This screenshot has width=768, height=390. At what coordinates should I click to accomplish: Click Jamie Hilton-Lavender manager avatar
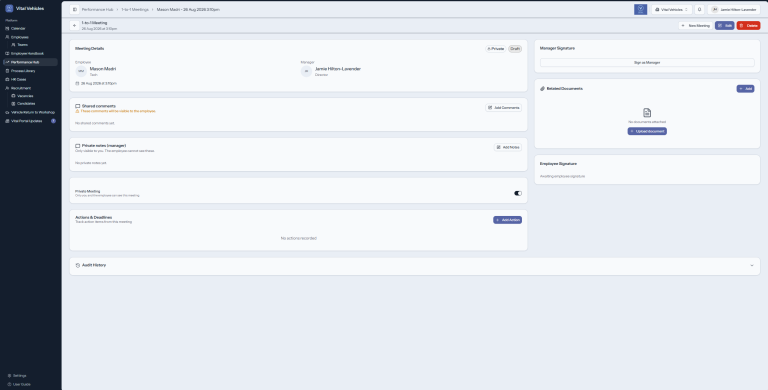pyautogui.click(x=306, y=72)
